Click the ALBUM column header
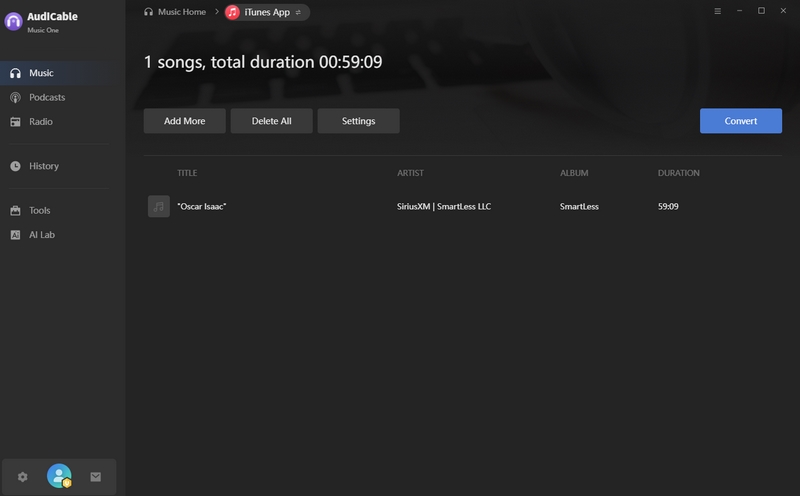 click(574, 173)
